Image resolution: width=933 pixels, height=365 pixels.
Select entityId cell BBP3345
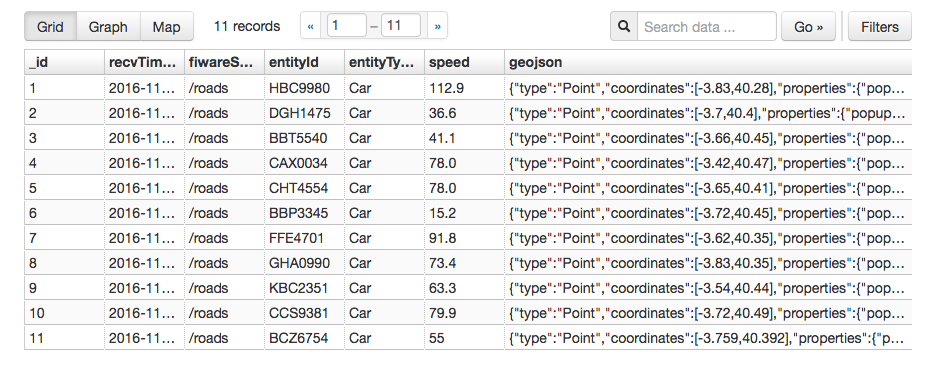click(x=304, y=213)
